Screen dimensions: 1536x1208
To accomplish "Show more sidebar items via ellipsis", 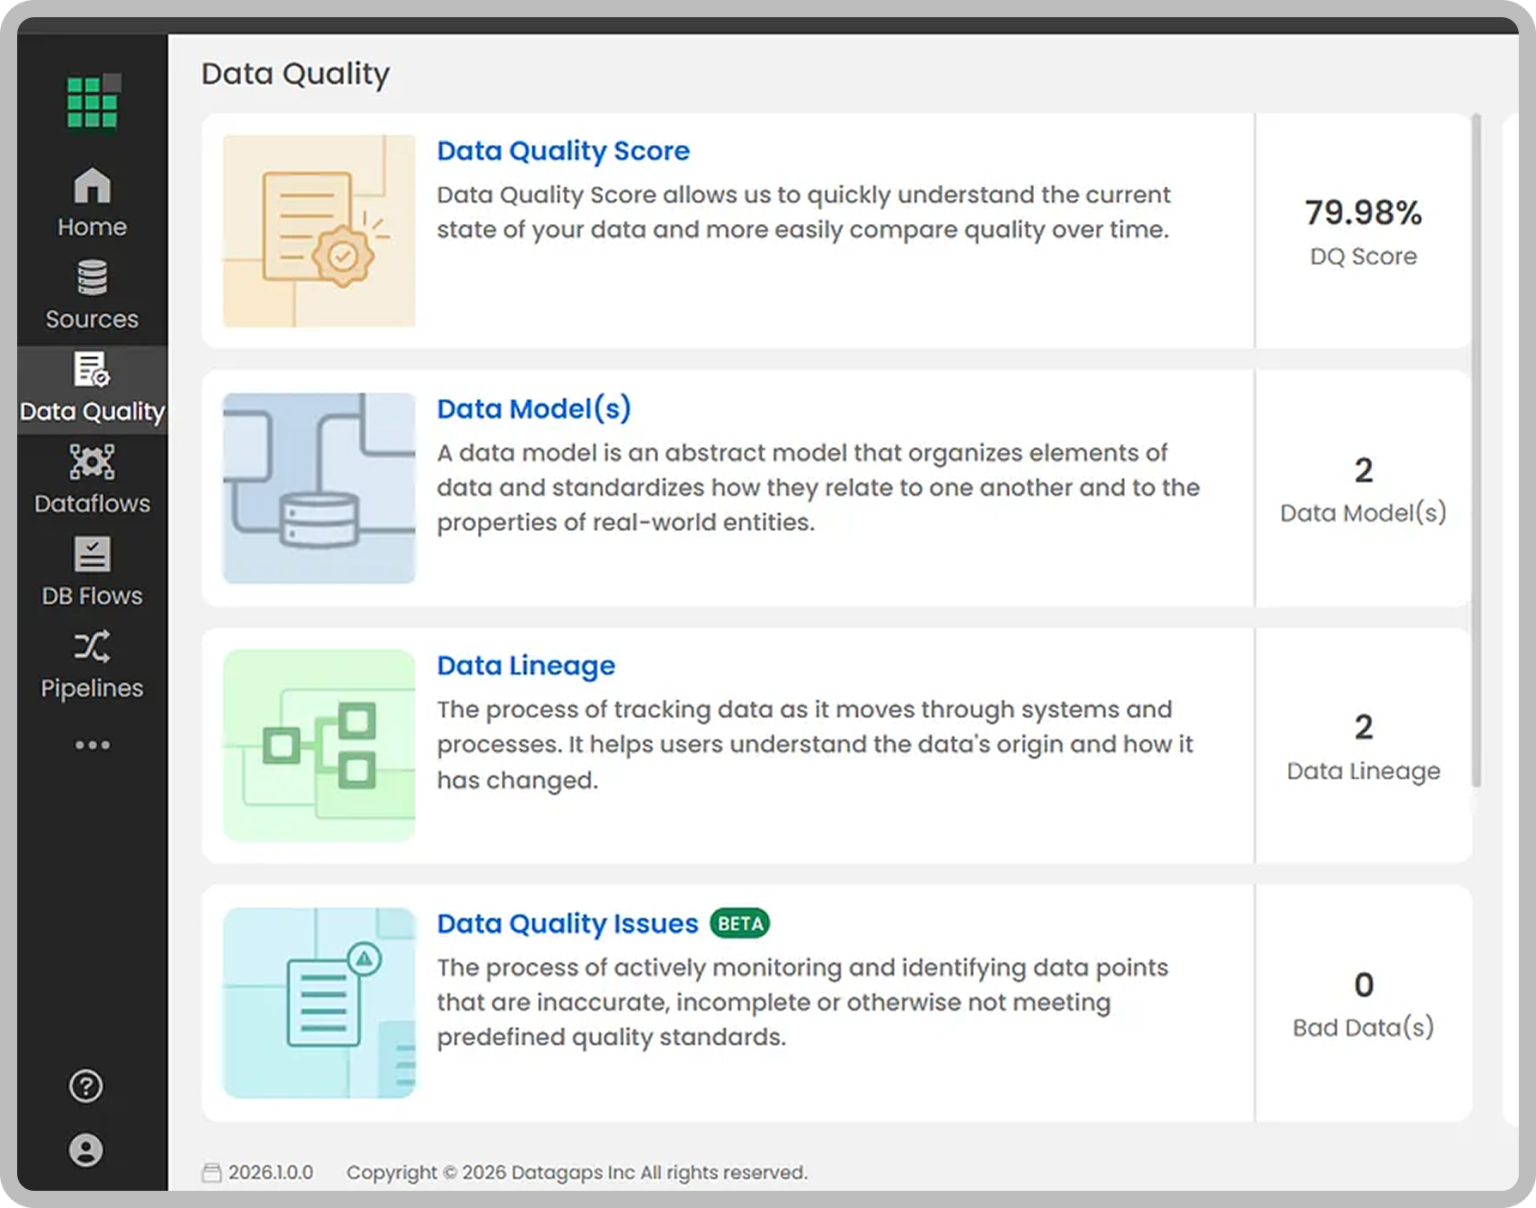I will [x=92, y=745].
